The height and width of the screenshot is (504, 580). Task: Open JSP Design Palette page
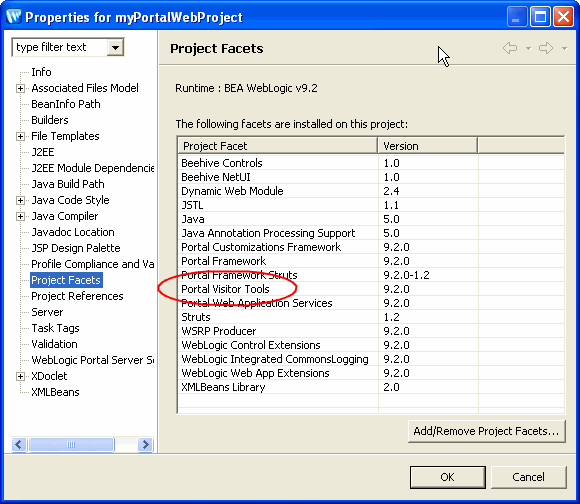pos(76,248)
